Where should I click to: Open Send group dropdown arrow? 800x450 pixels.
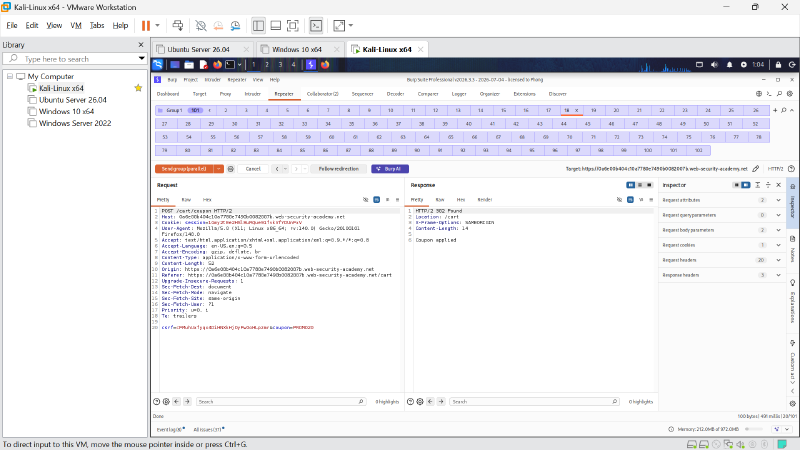(x=218, y=169)
